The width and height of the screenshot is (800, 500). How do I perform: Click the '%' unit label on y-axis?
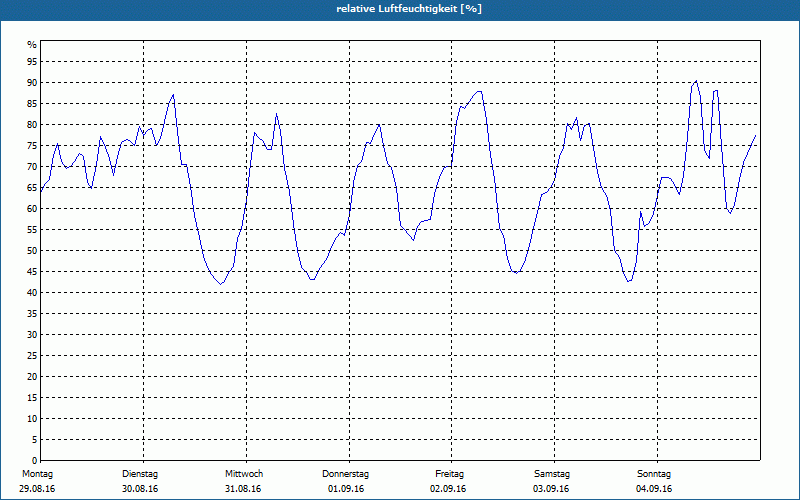[32, 45]
